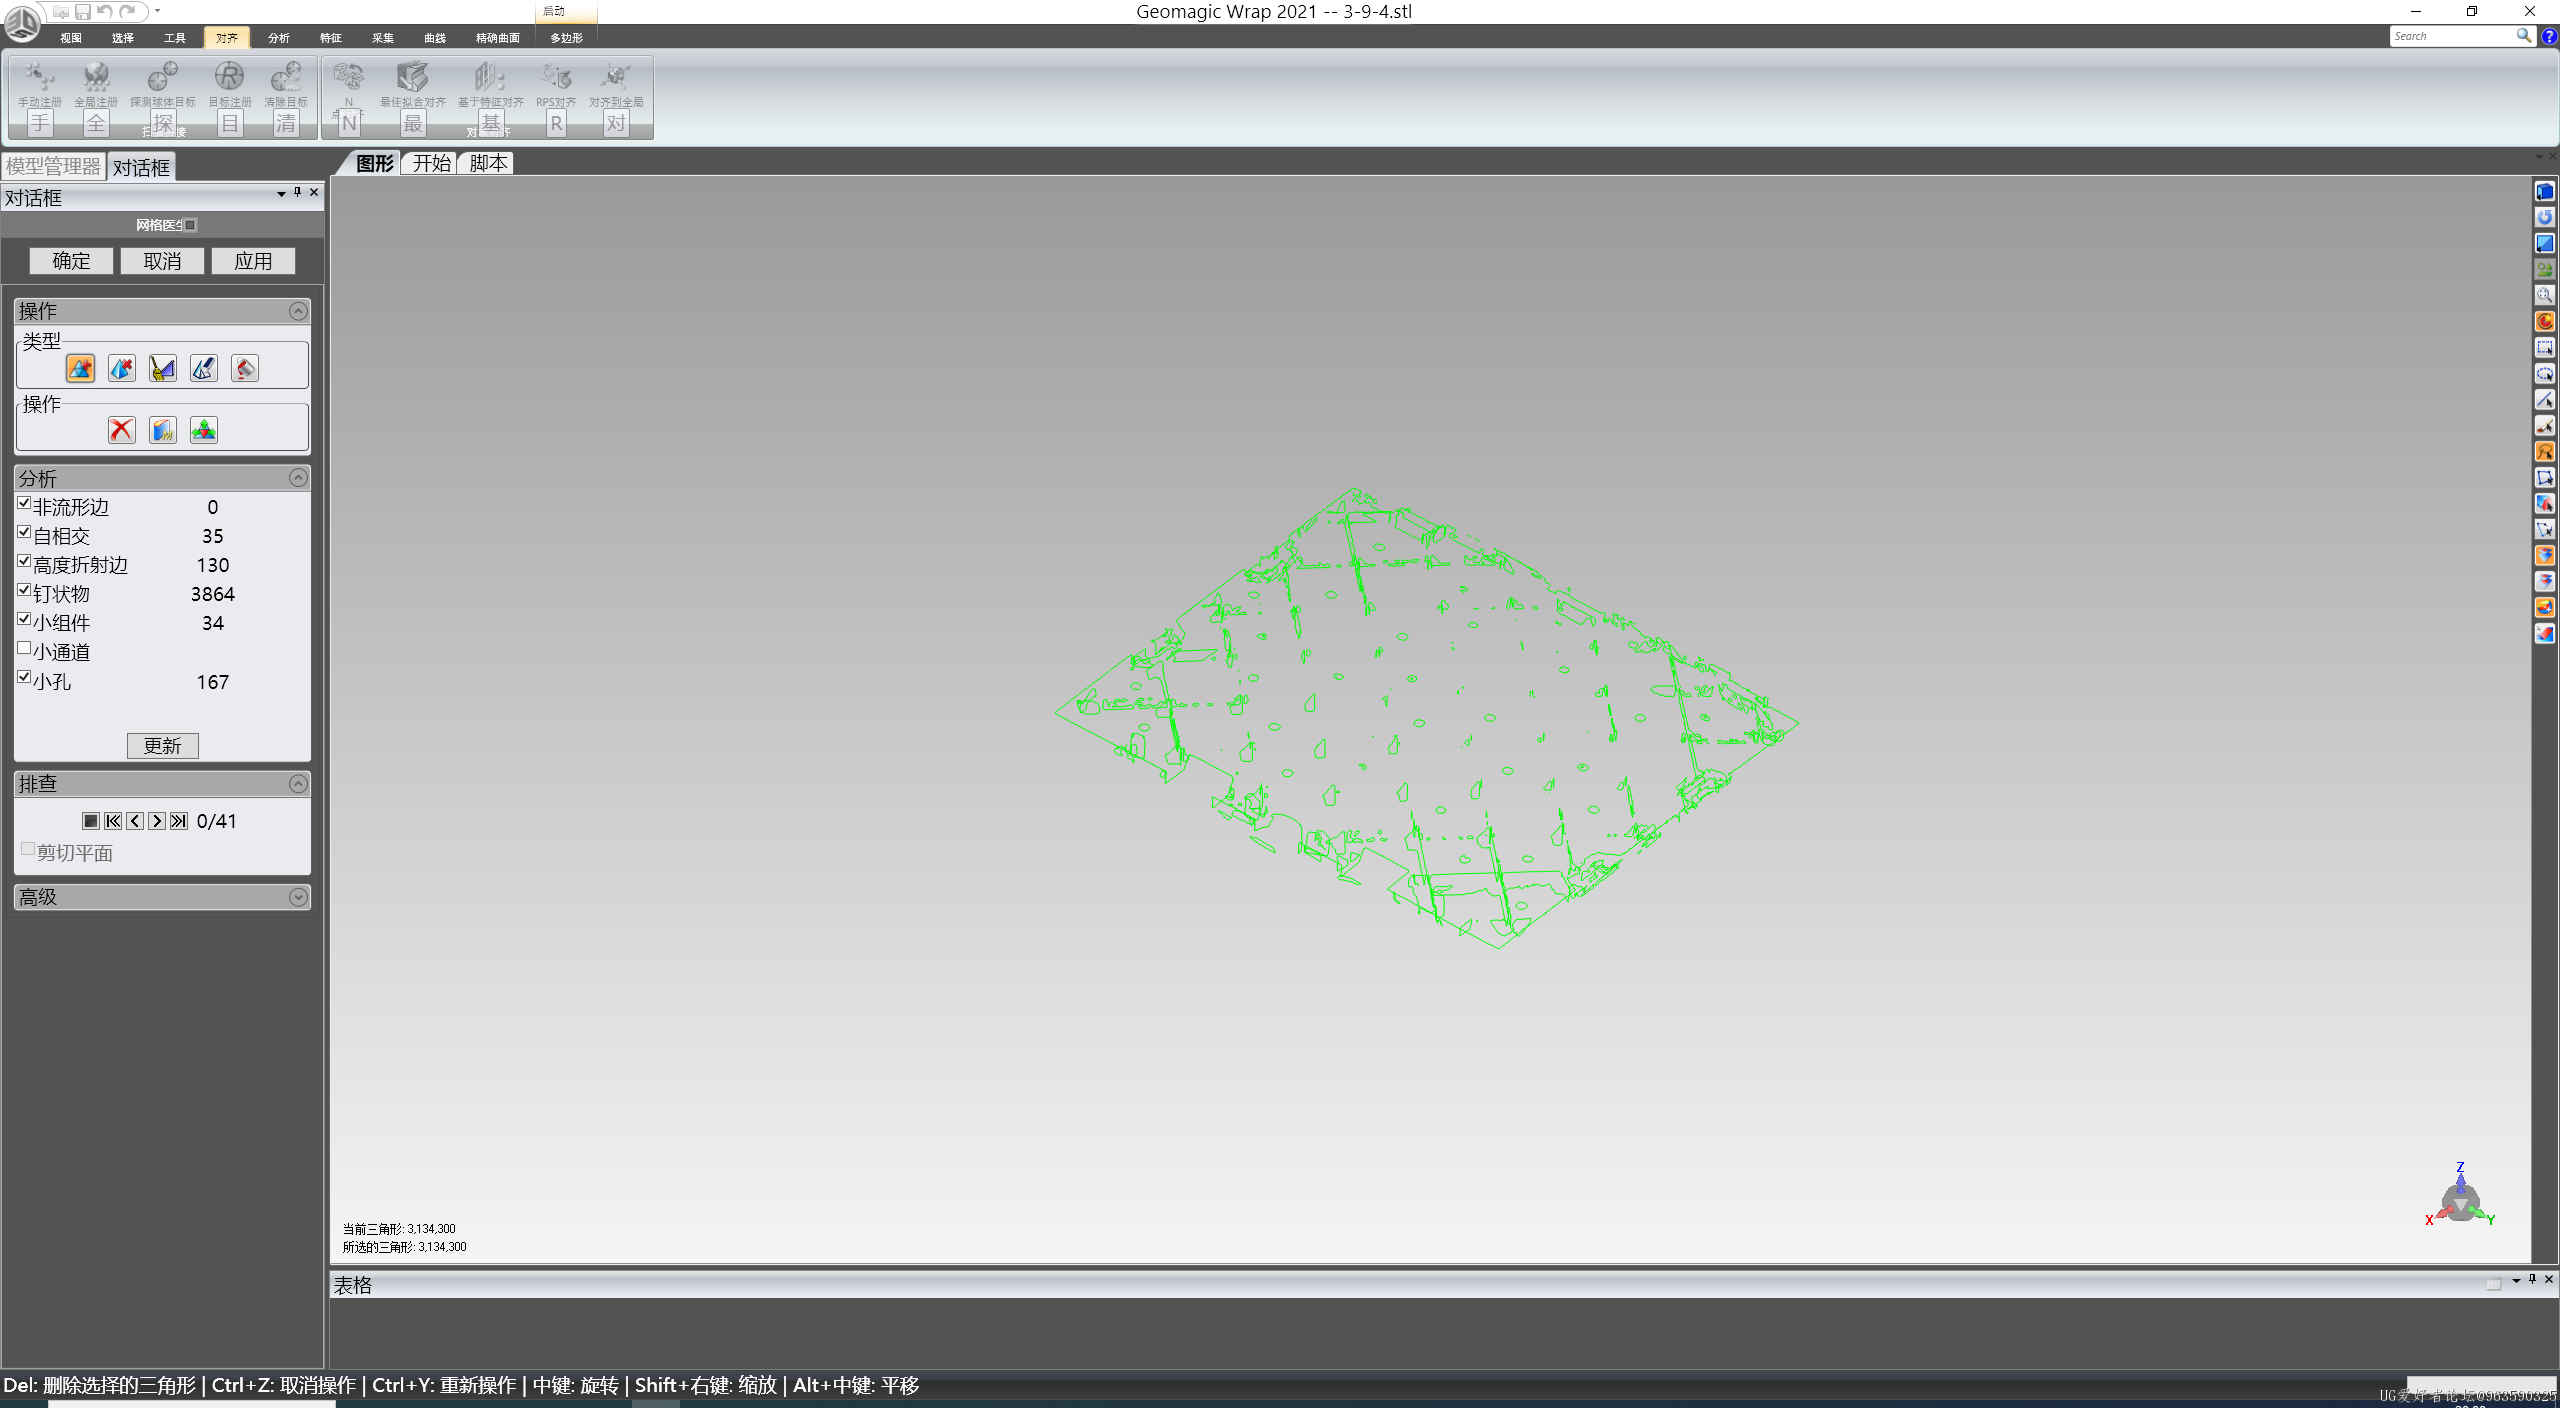Open the 精确曲面 ribbon tab

[x=498, y=38]
